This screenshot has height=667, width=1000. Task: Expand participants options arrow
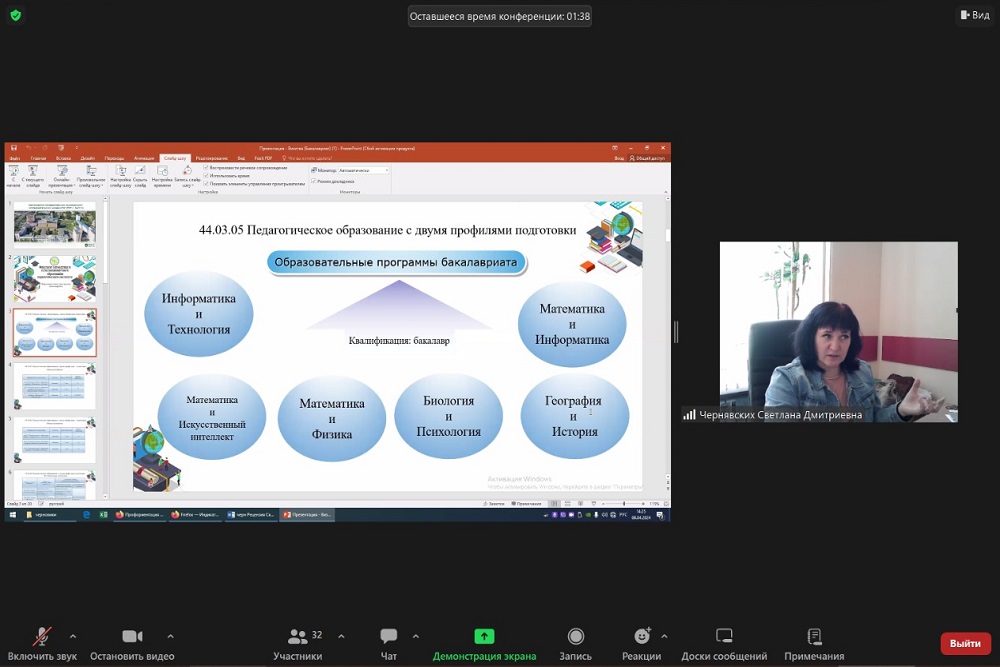(x=341, y=636)
